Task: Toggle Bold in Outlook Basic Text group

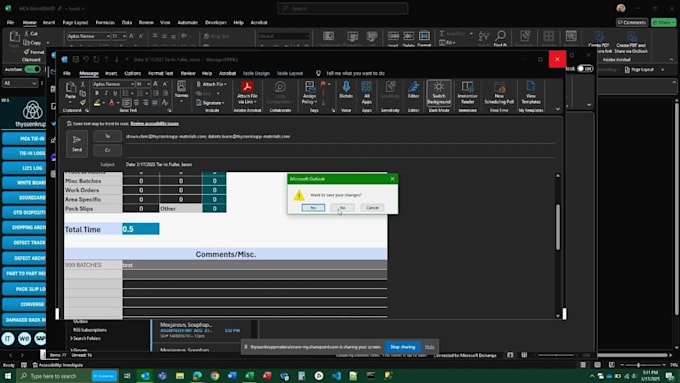Action: click(x=97, y=93)
